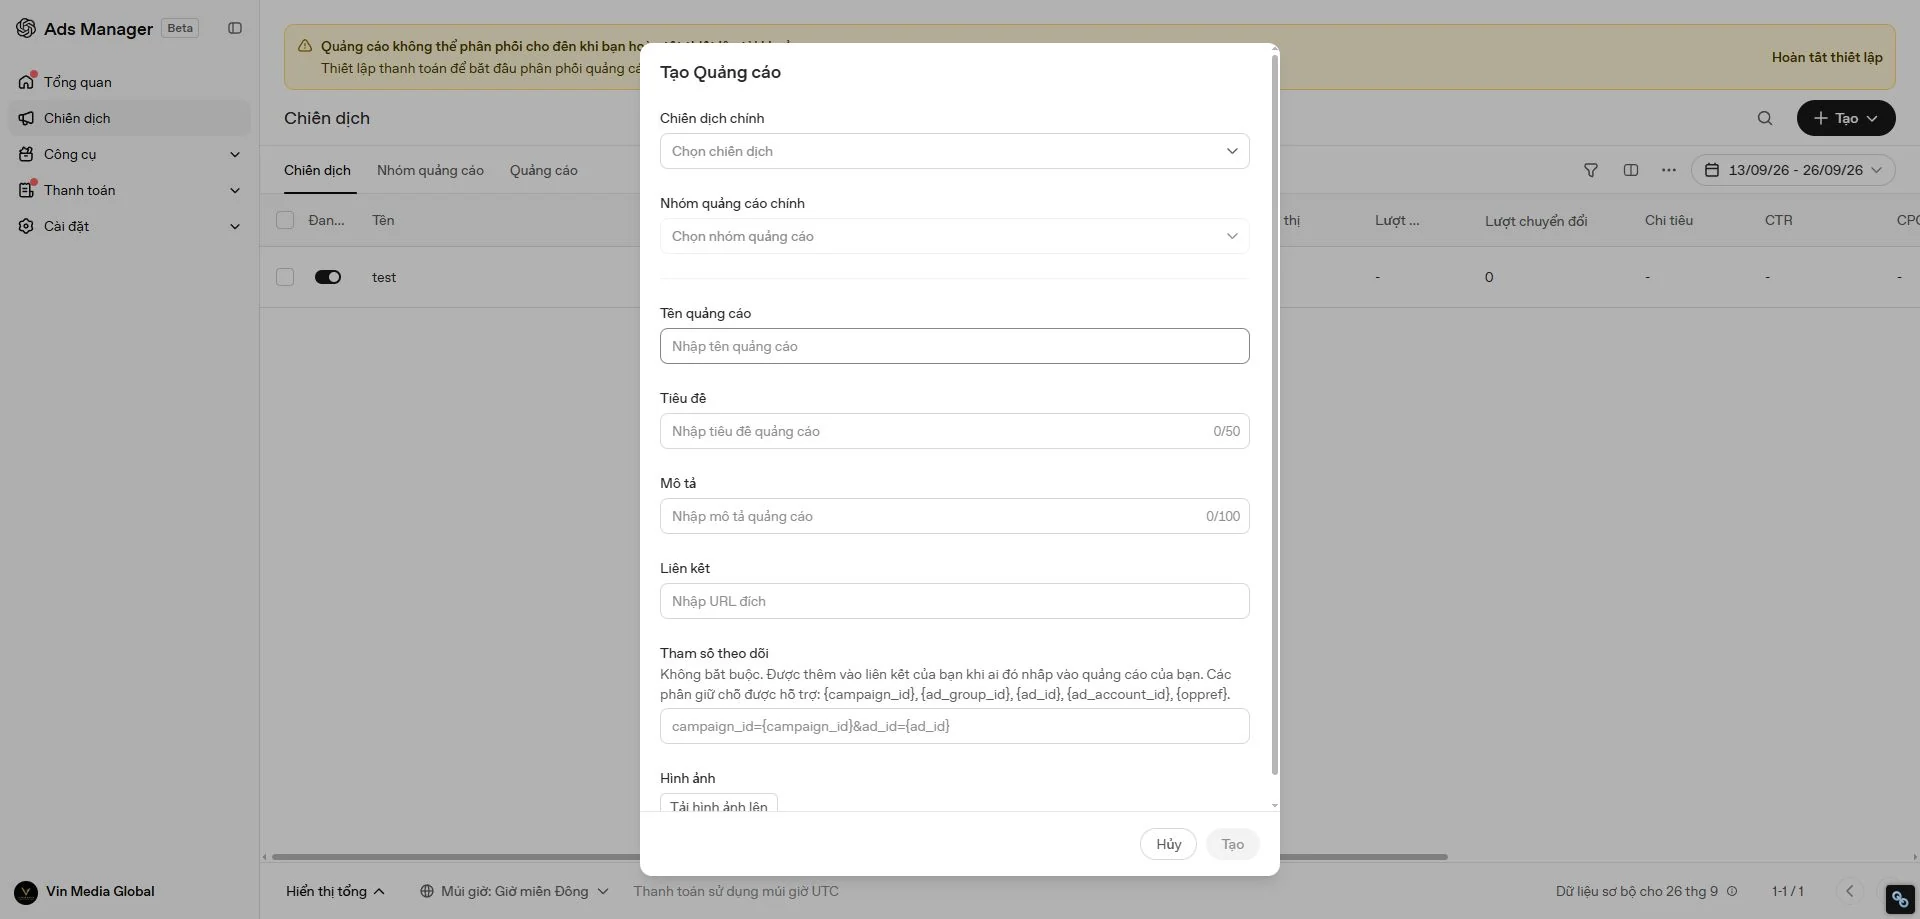Open the three-dot more options menu
The height and width of the screenshot is (919, 1920).
(x=1669, y=170)
